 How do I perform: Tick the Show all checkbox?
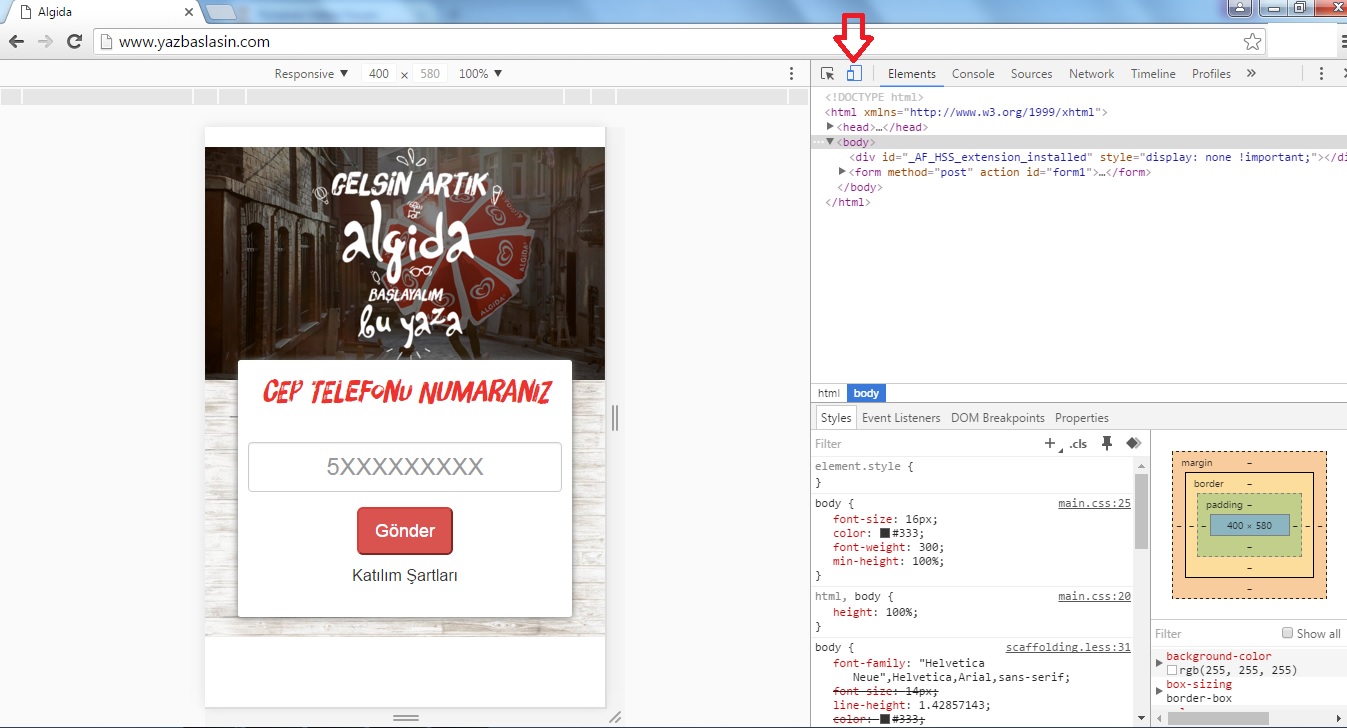tap(1288, 633)
